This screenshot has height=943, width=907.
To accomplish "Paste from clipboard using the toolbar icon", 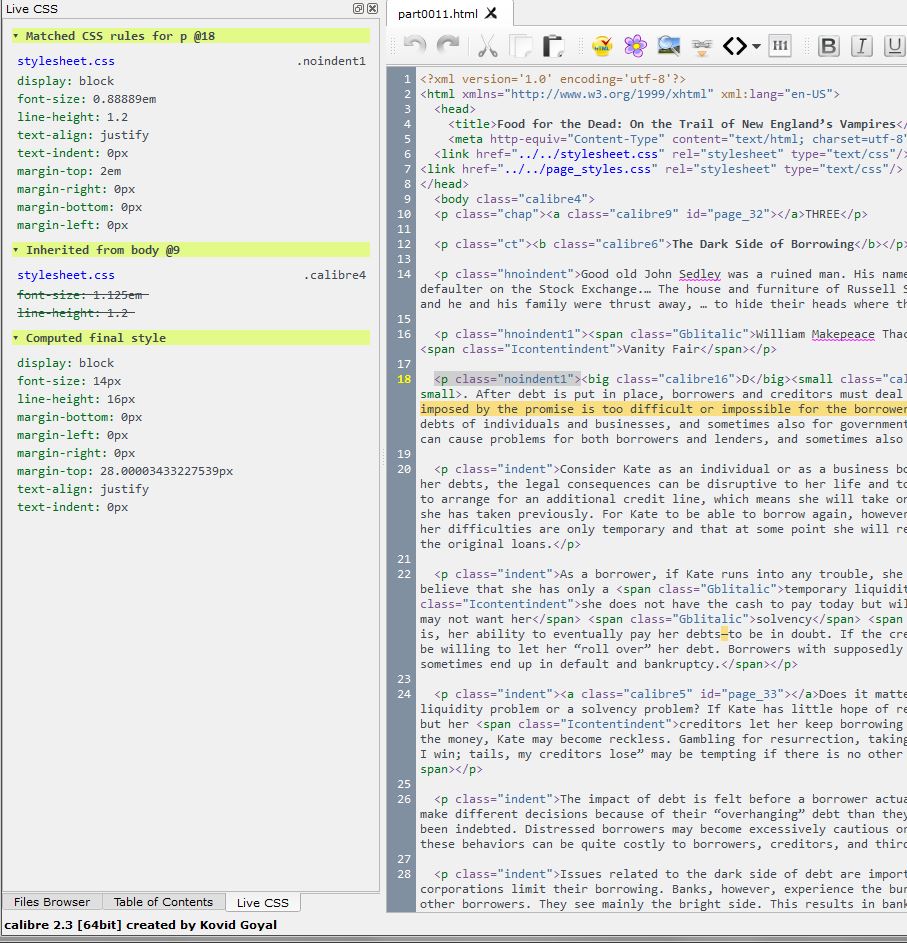I will [553, 46].
